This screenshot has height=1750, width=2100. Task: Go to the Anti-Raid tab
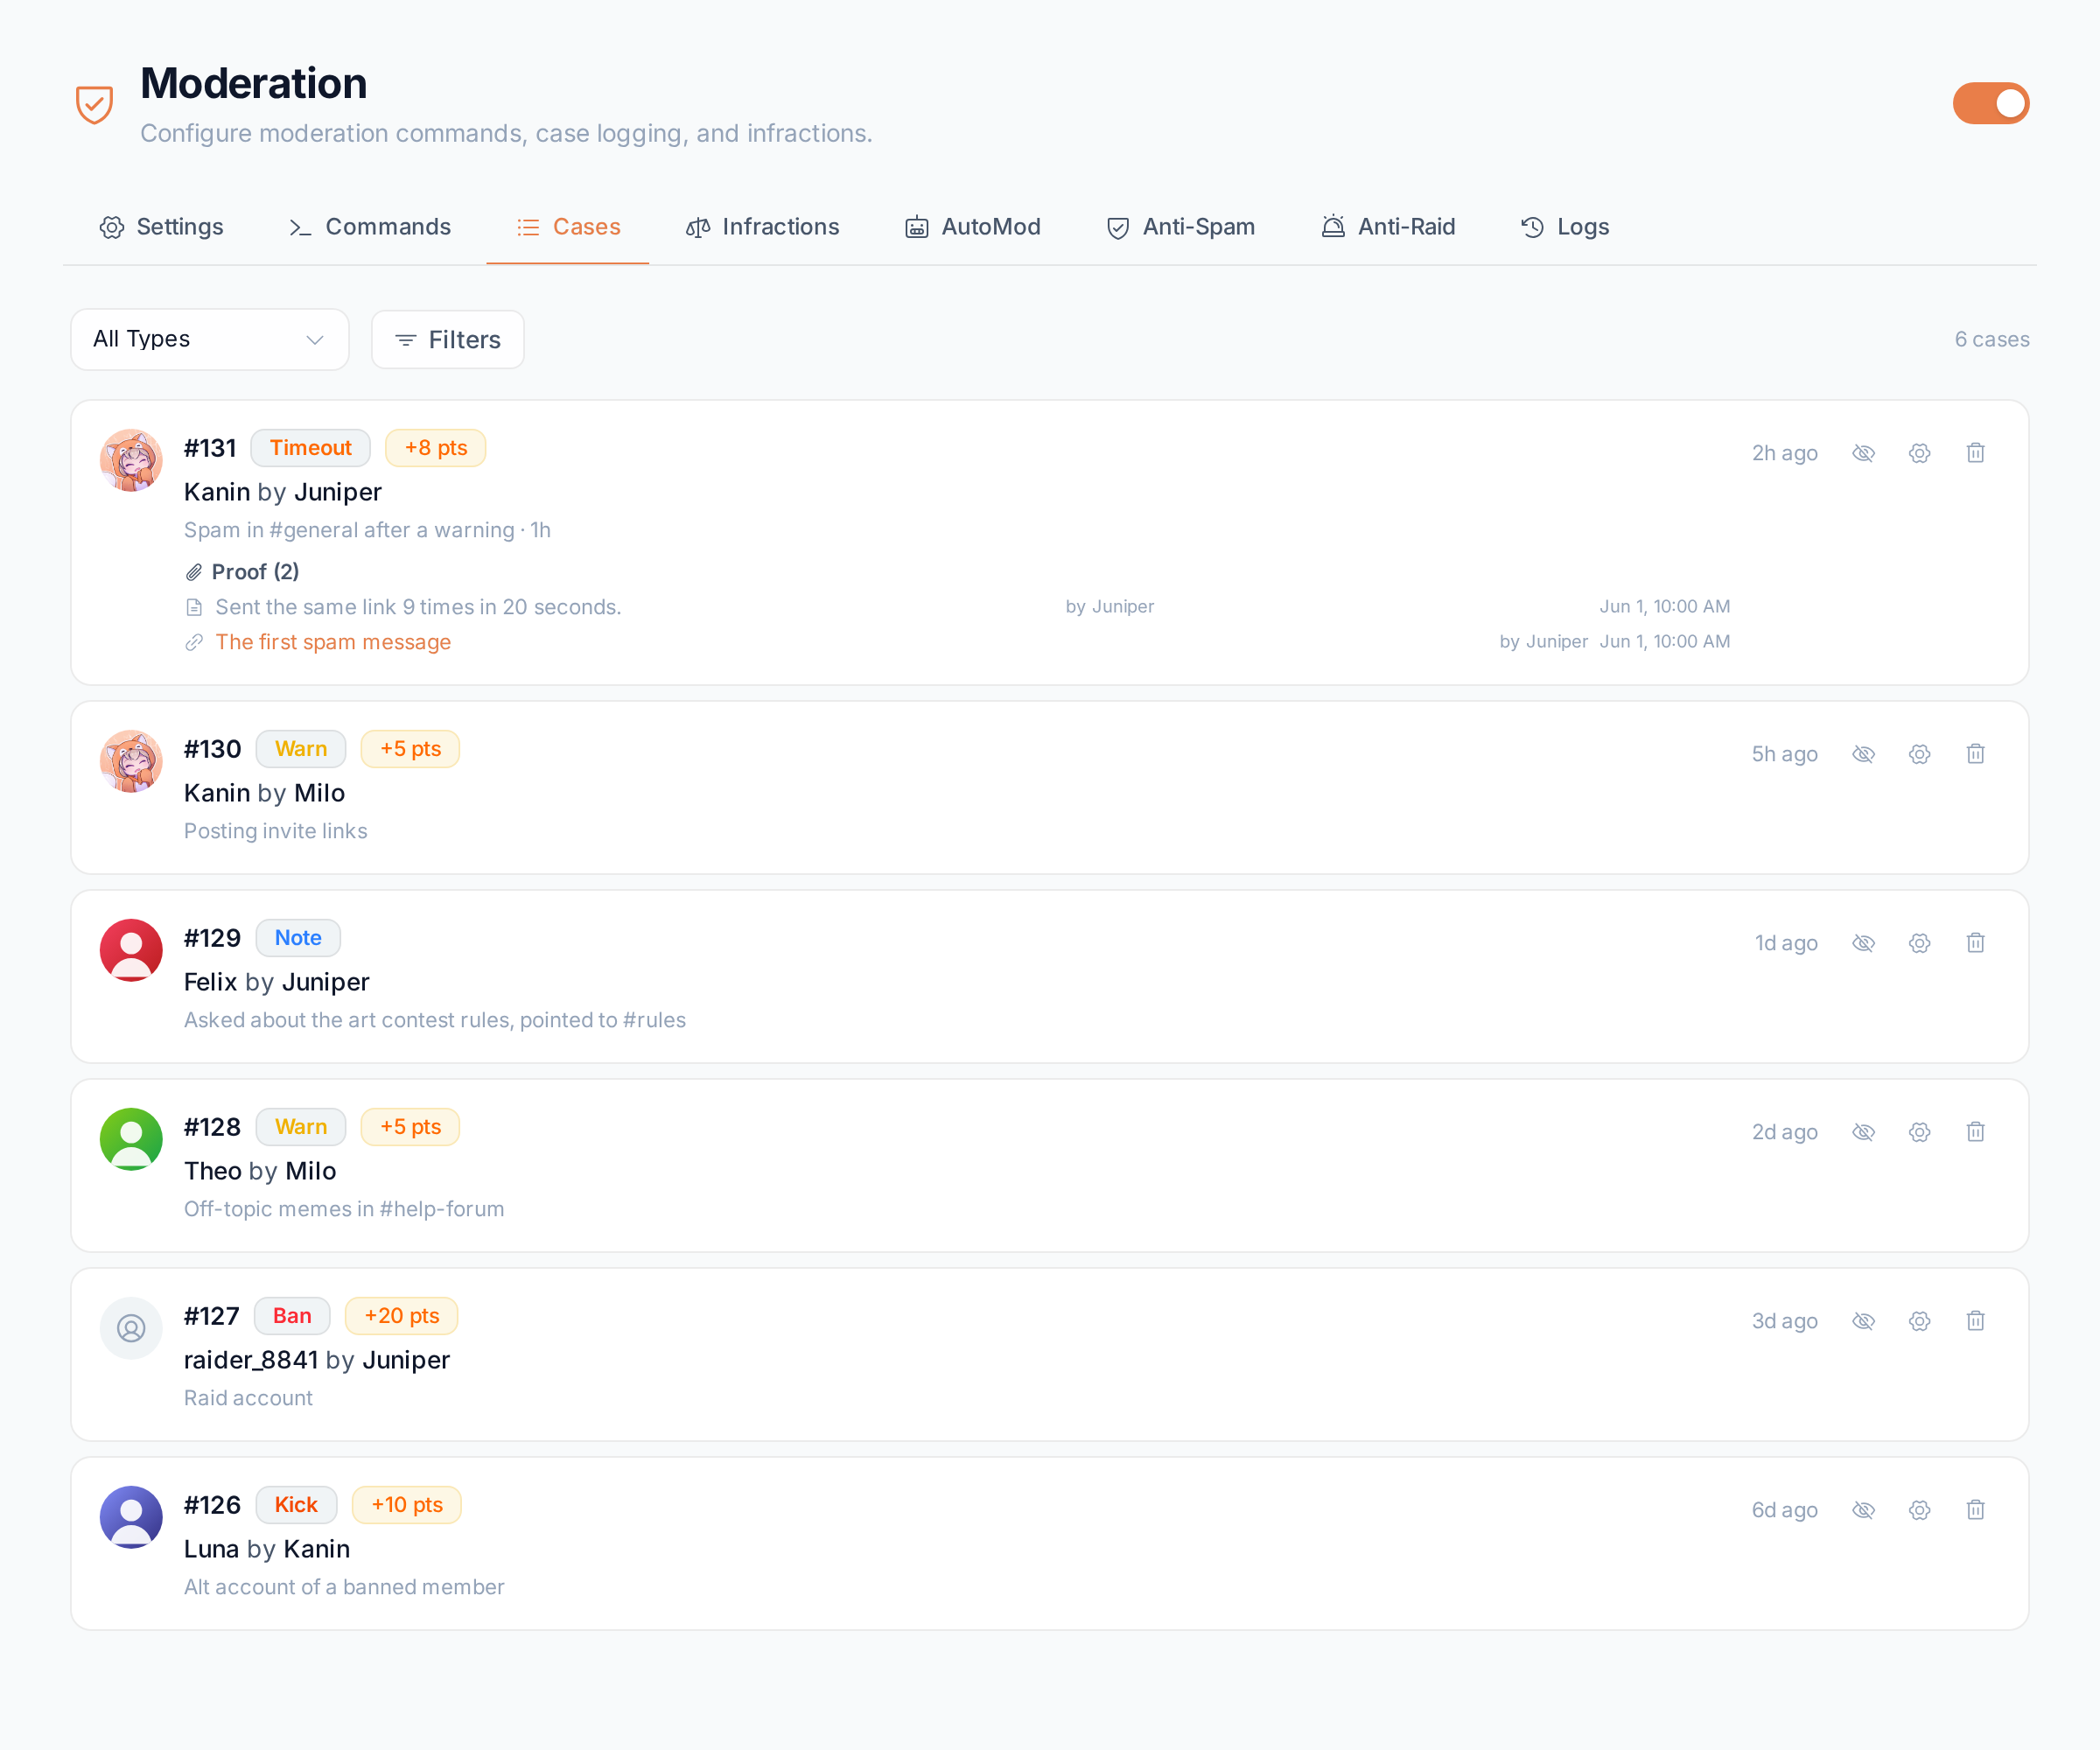1388,227
